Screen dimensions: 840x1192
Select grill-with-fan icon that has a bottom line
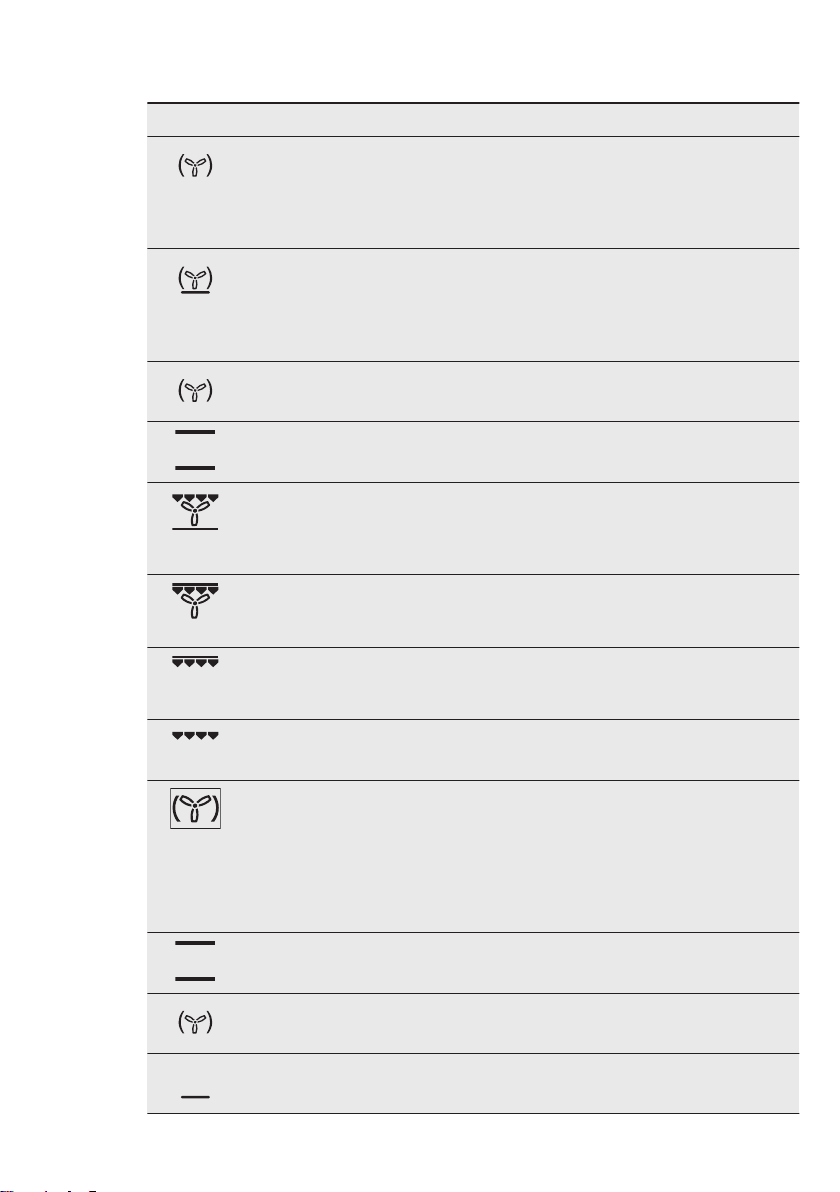click(195, 512)
